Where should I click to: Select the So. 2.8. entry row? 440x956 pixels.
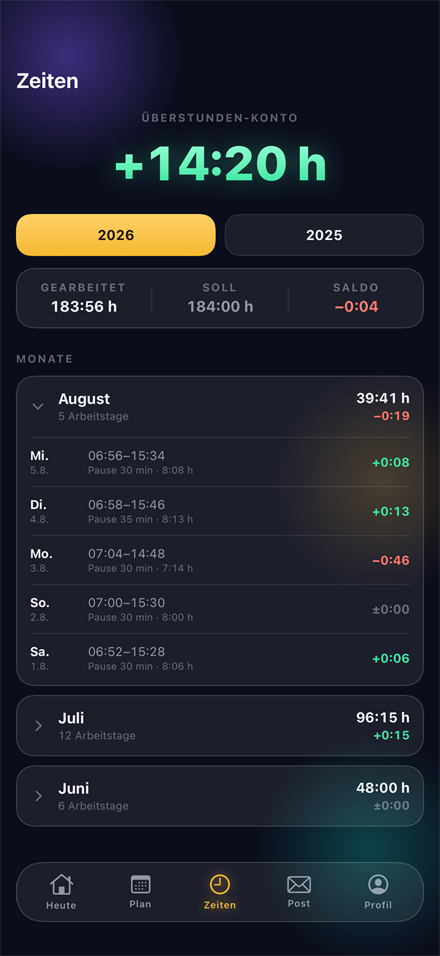[x=220, y=609]
